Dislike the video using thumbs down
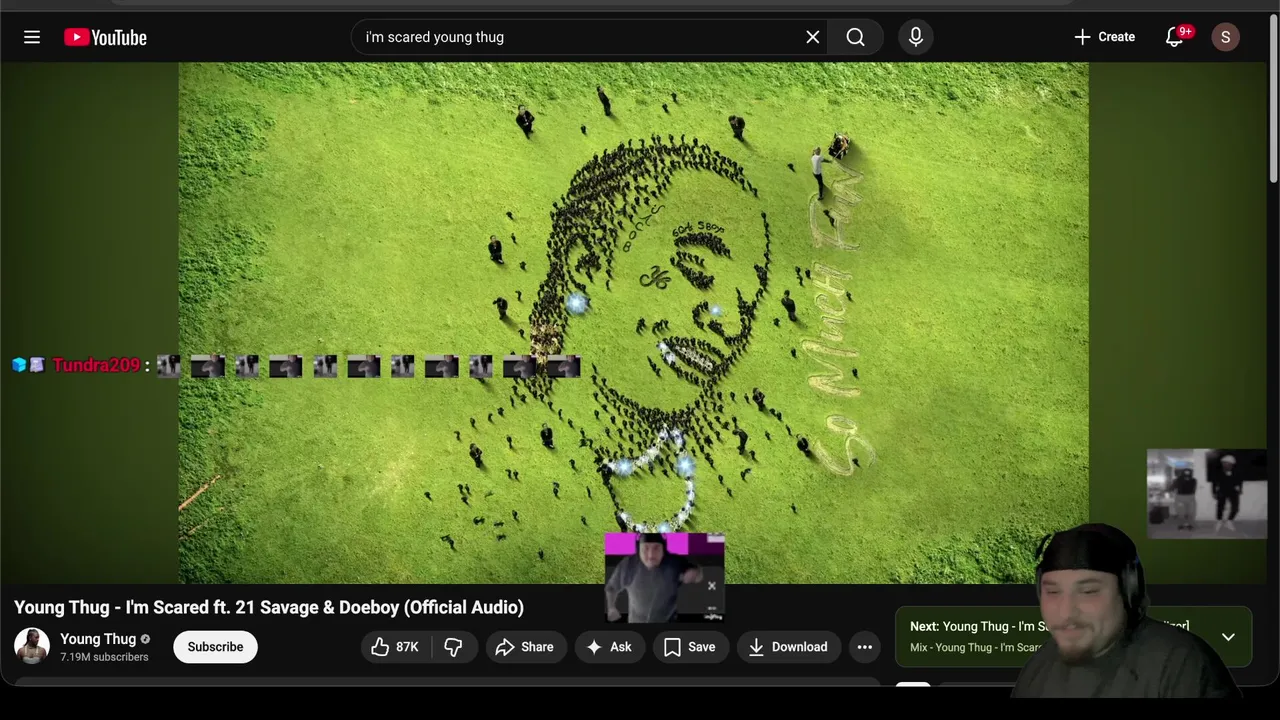The image size is (1280, 720). 453,647
